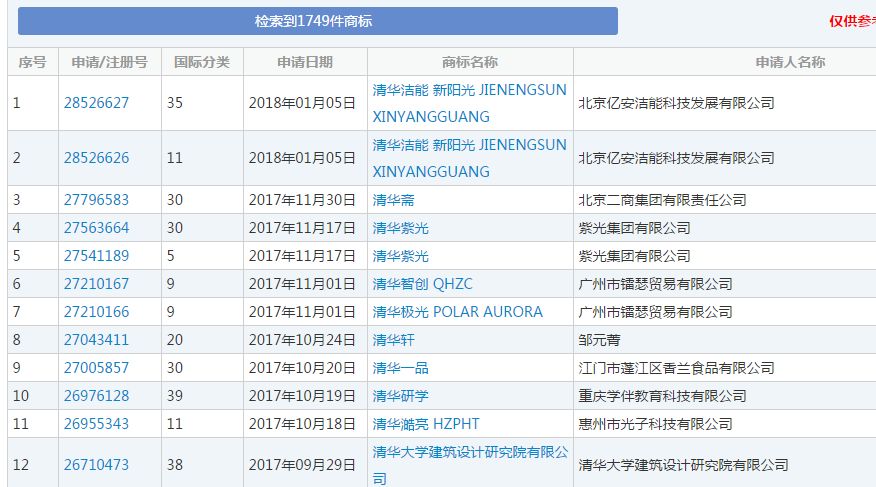876x487 pixels.
Task: Select applicant 重庆学伴教育科技有限公司
Action: click(x=662, y=395)
